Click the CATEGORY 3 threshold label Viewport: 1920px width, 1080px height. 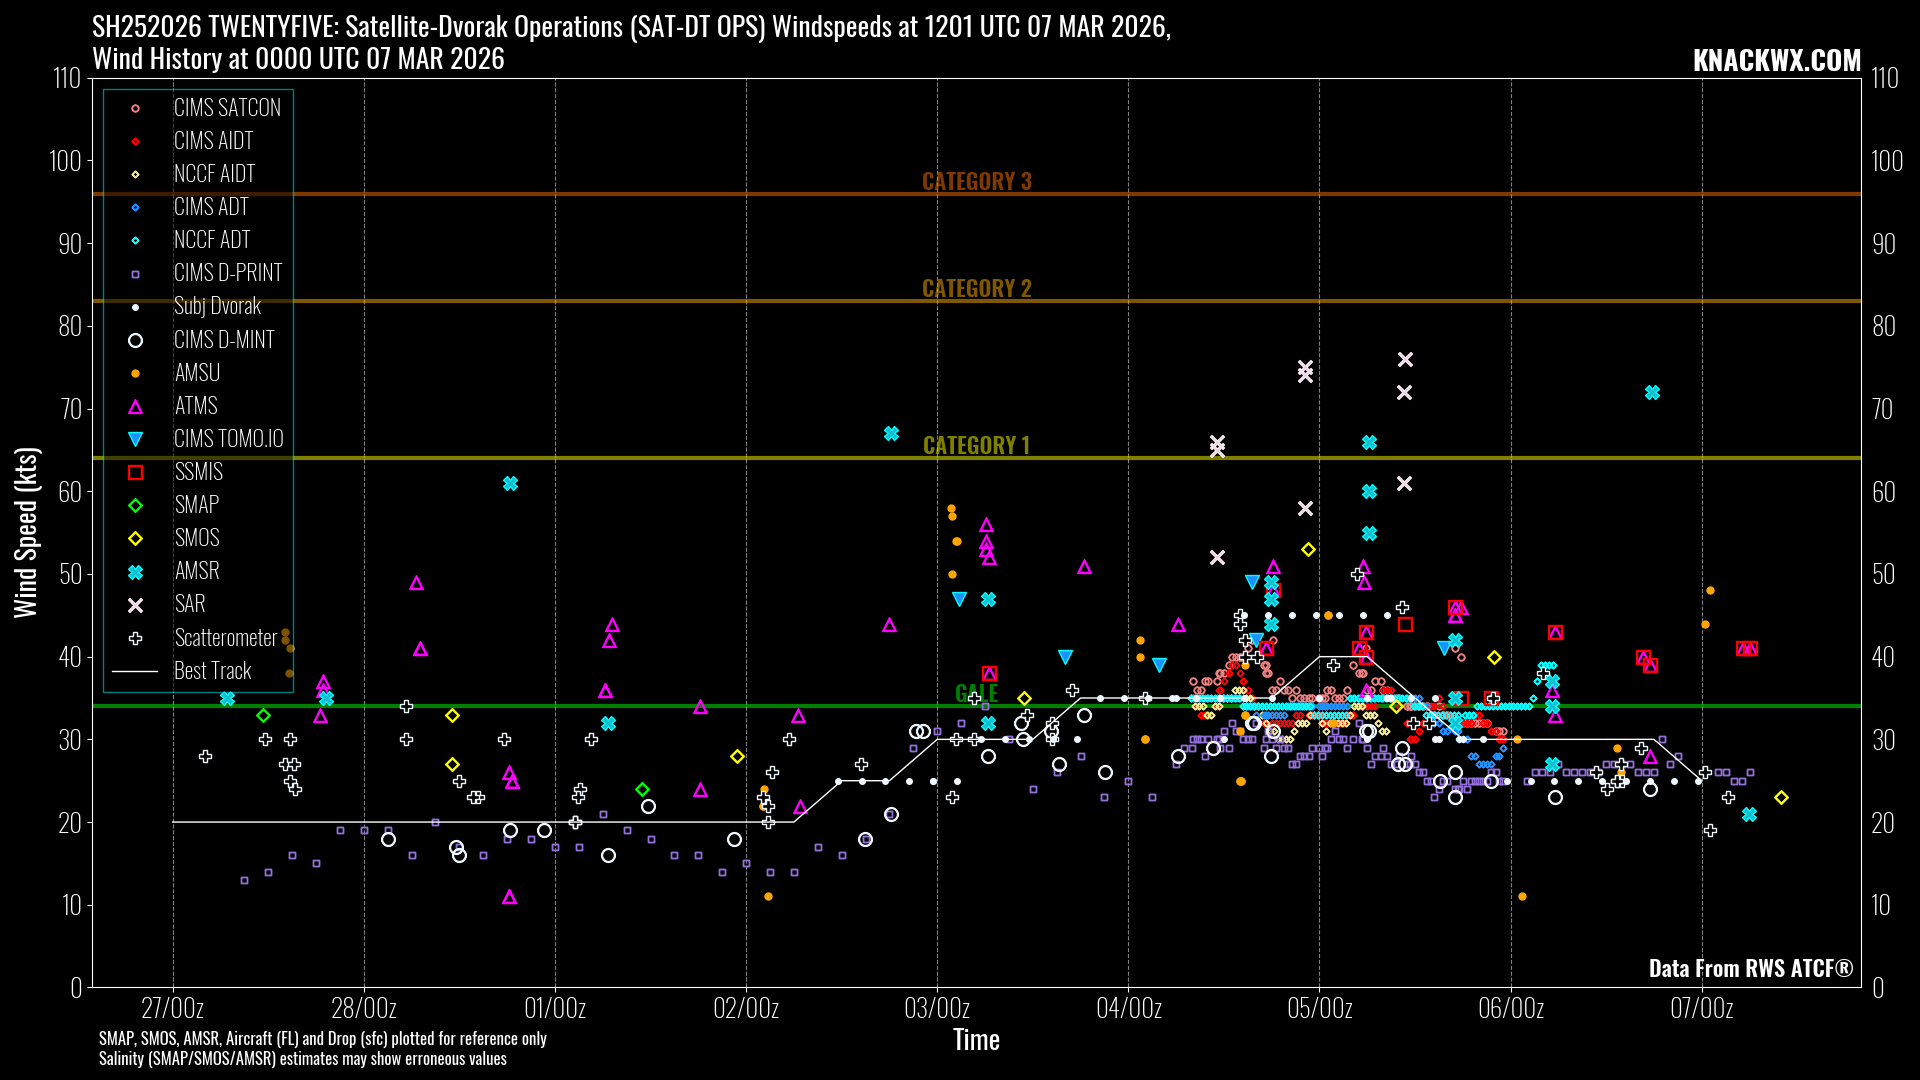coord(976,181)
